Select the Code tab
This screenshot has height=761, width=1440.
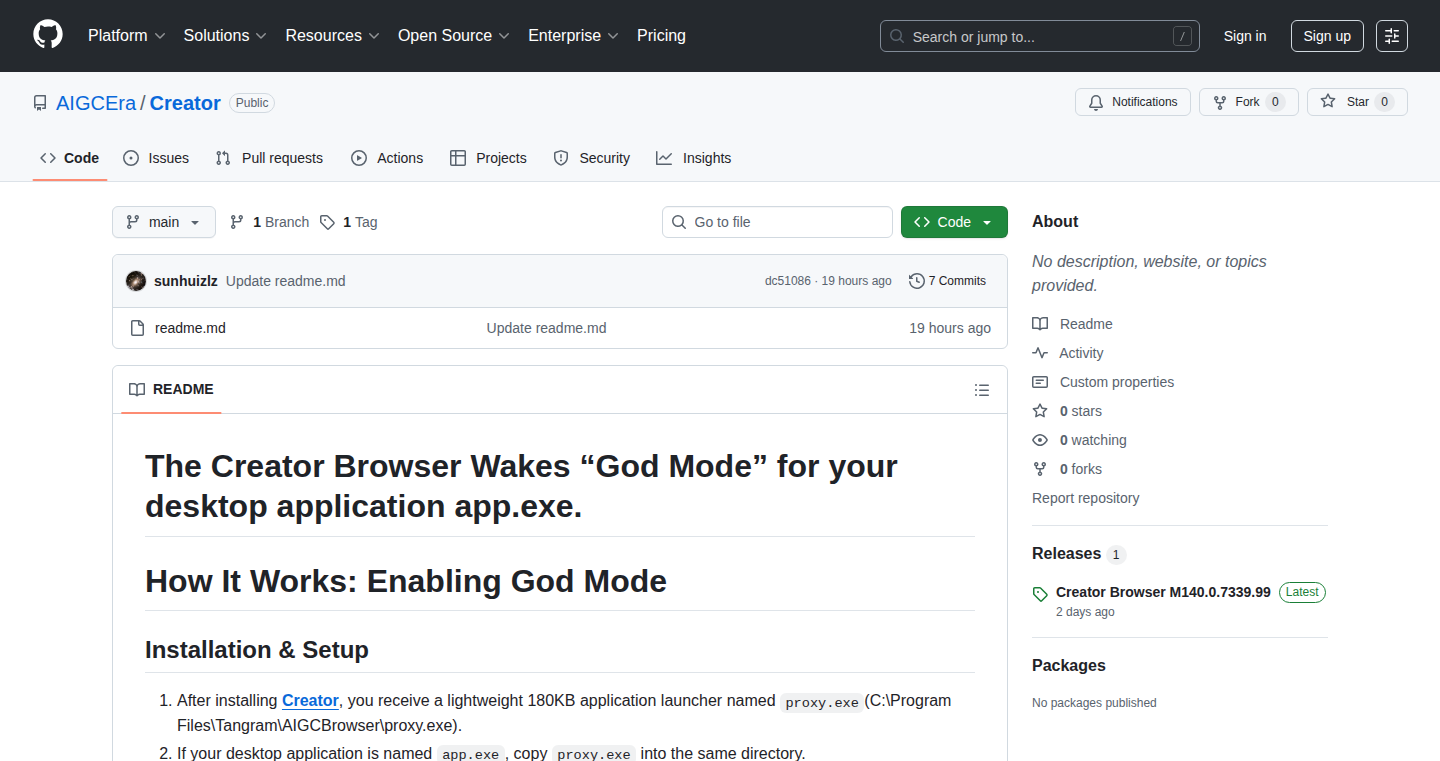[70, 158]
